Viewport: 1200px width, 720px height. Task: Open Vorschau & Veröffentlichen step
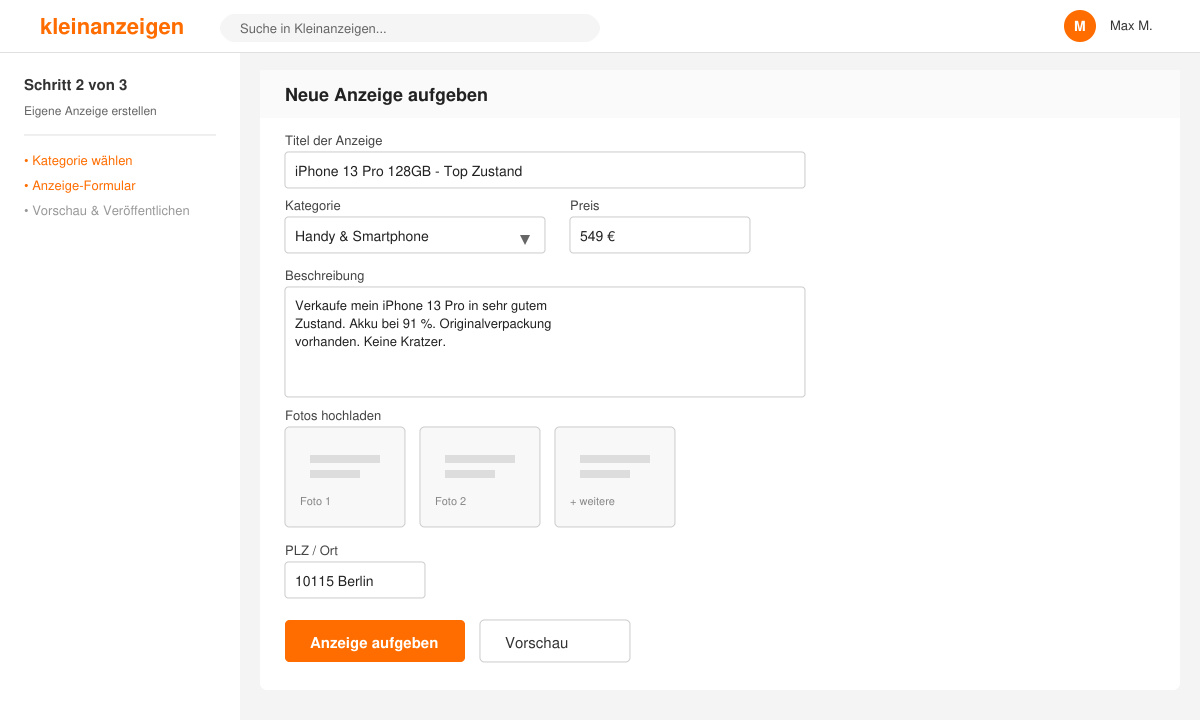(x=107, y=210)
